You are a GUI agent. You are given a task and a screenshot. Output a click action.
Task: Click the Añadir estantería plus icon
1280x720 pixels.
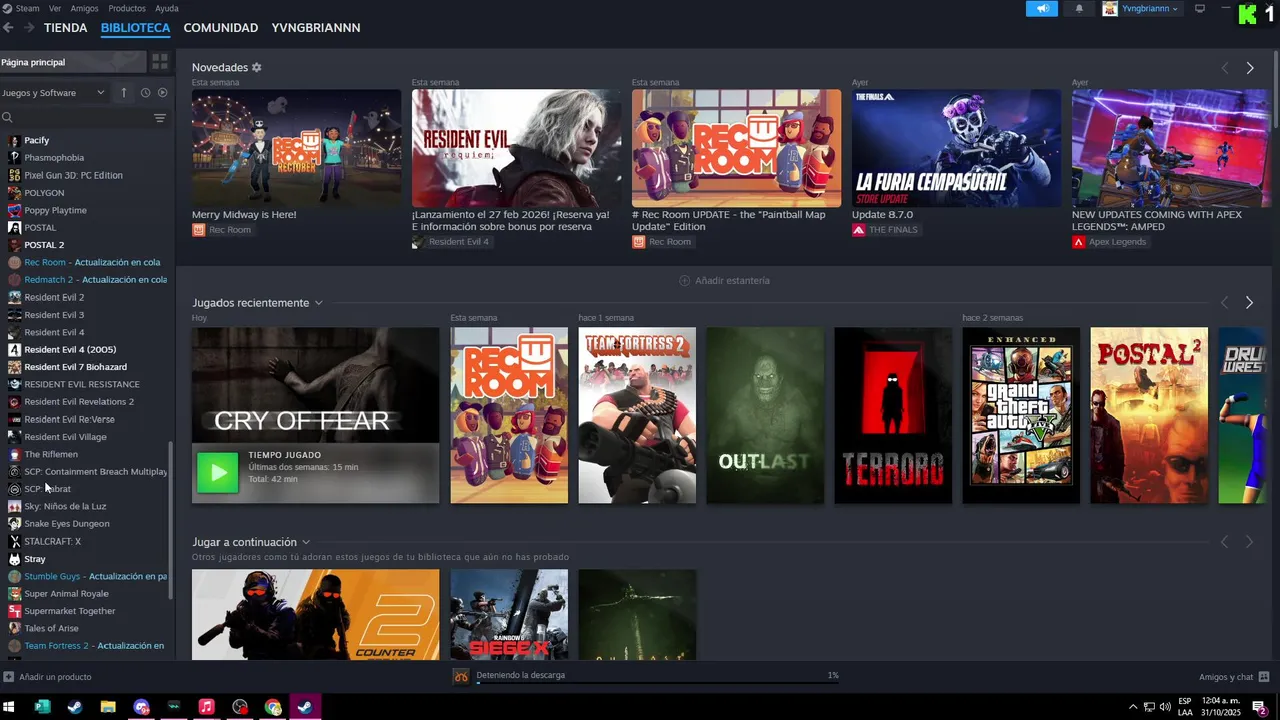[x=685, y=281]
